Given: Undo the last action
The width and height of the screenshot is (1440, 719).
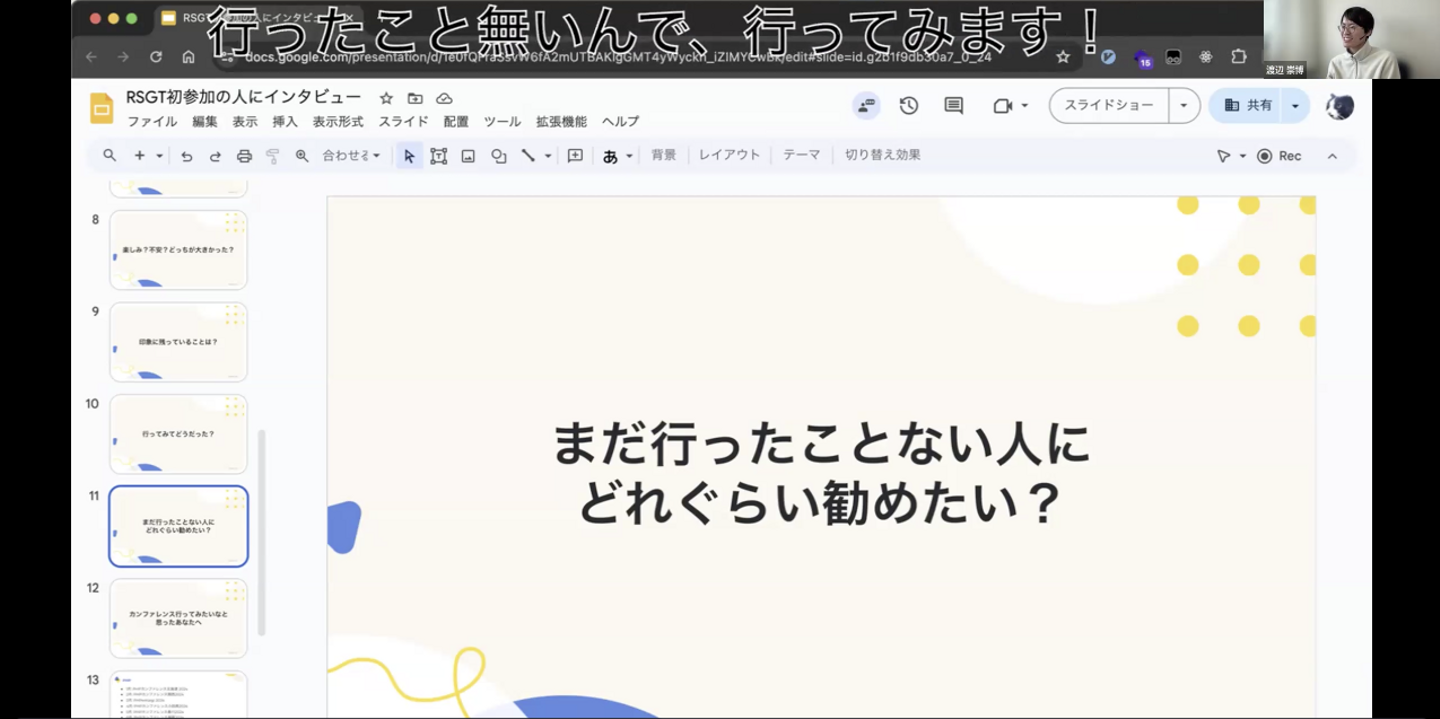Looking at the screenshot, I should (186, 156).
